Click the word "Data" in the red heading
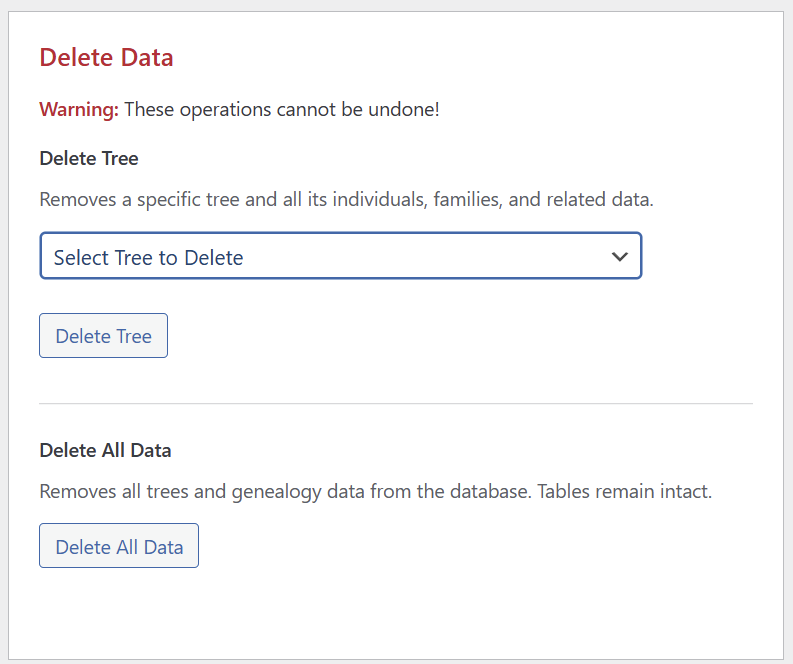Viewport: 793px width, 664px height. [147, 58]
